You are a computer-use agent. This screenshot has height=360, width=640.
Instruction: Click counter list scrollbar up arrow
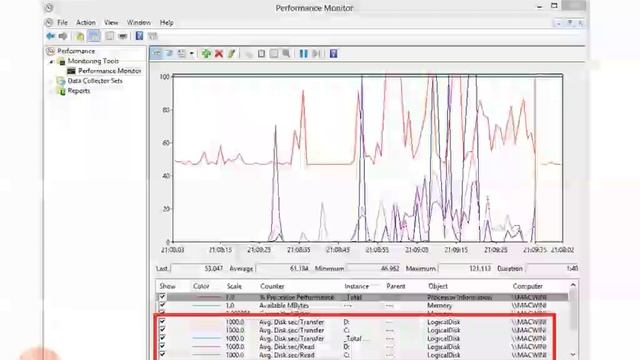(573, 285)
